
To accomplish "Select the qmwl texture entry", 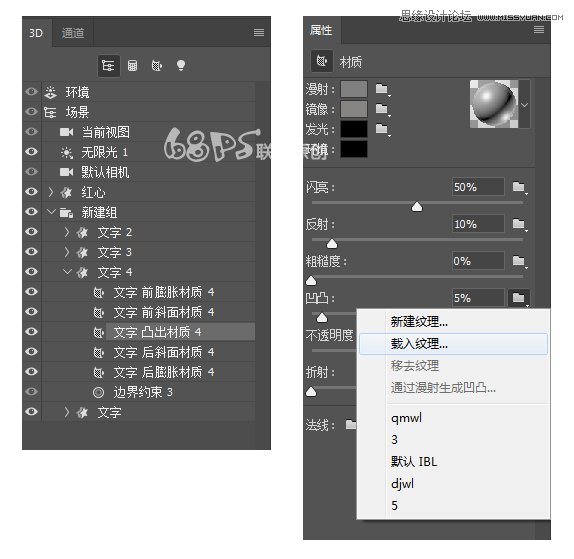I will tap(453, 418).
